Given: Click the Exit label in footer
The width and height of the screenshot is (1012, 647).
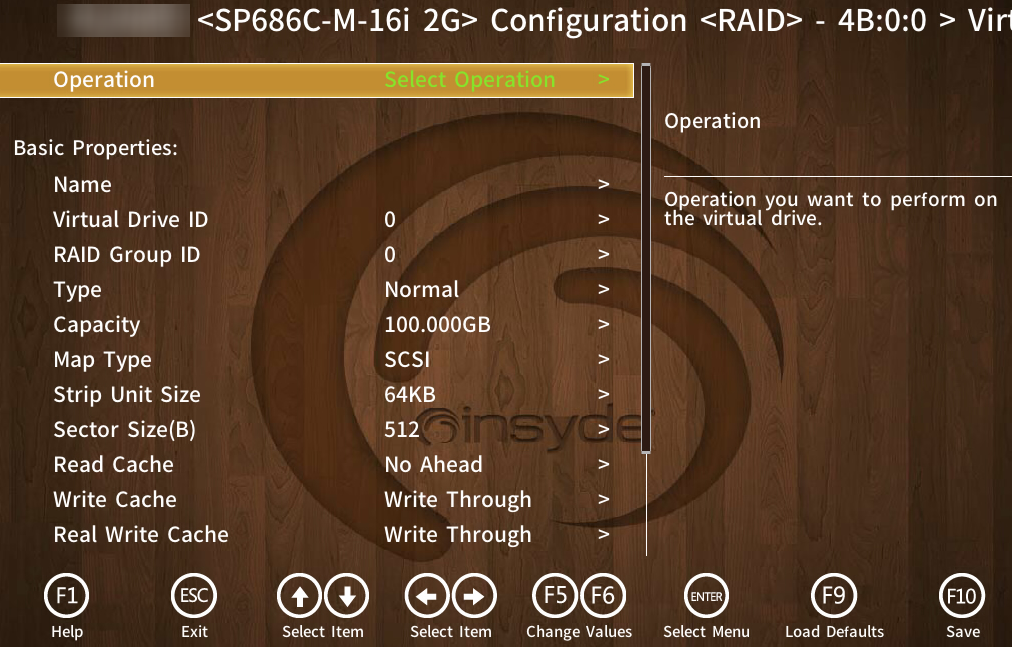Looking at the screenshot, I should 194,632.
